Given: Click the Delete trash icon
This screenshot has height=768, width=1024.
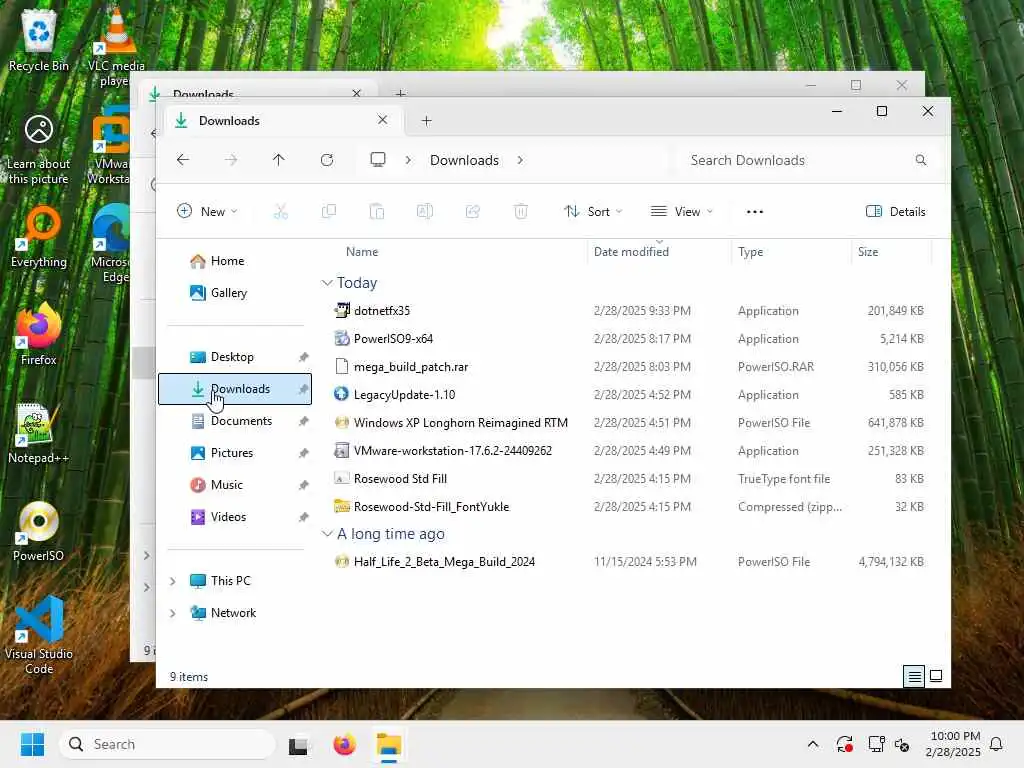Looking at the screenshot, I should click(521, 212).
